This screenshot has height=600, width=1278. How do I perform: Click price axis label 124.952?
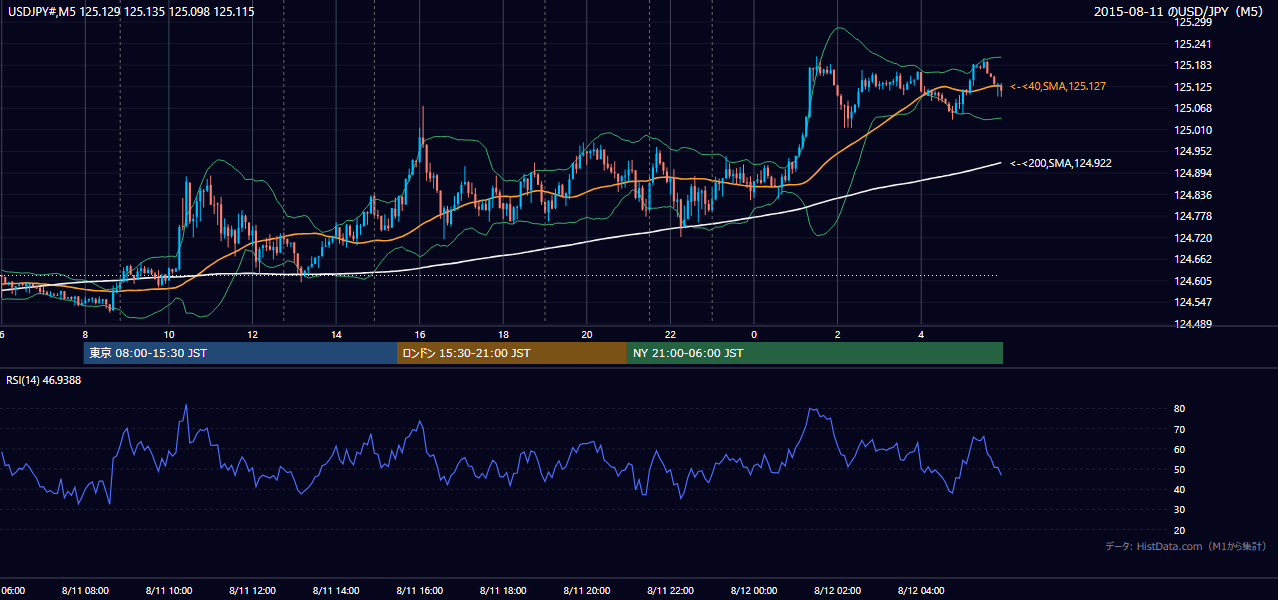(x=1194, y=152)
